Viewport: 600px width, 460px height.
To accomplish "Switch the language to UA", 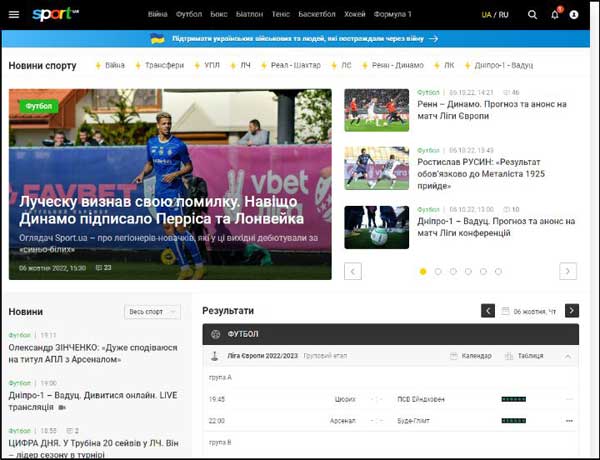I will tap(486, 15).
